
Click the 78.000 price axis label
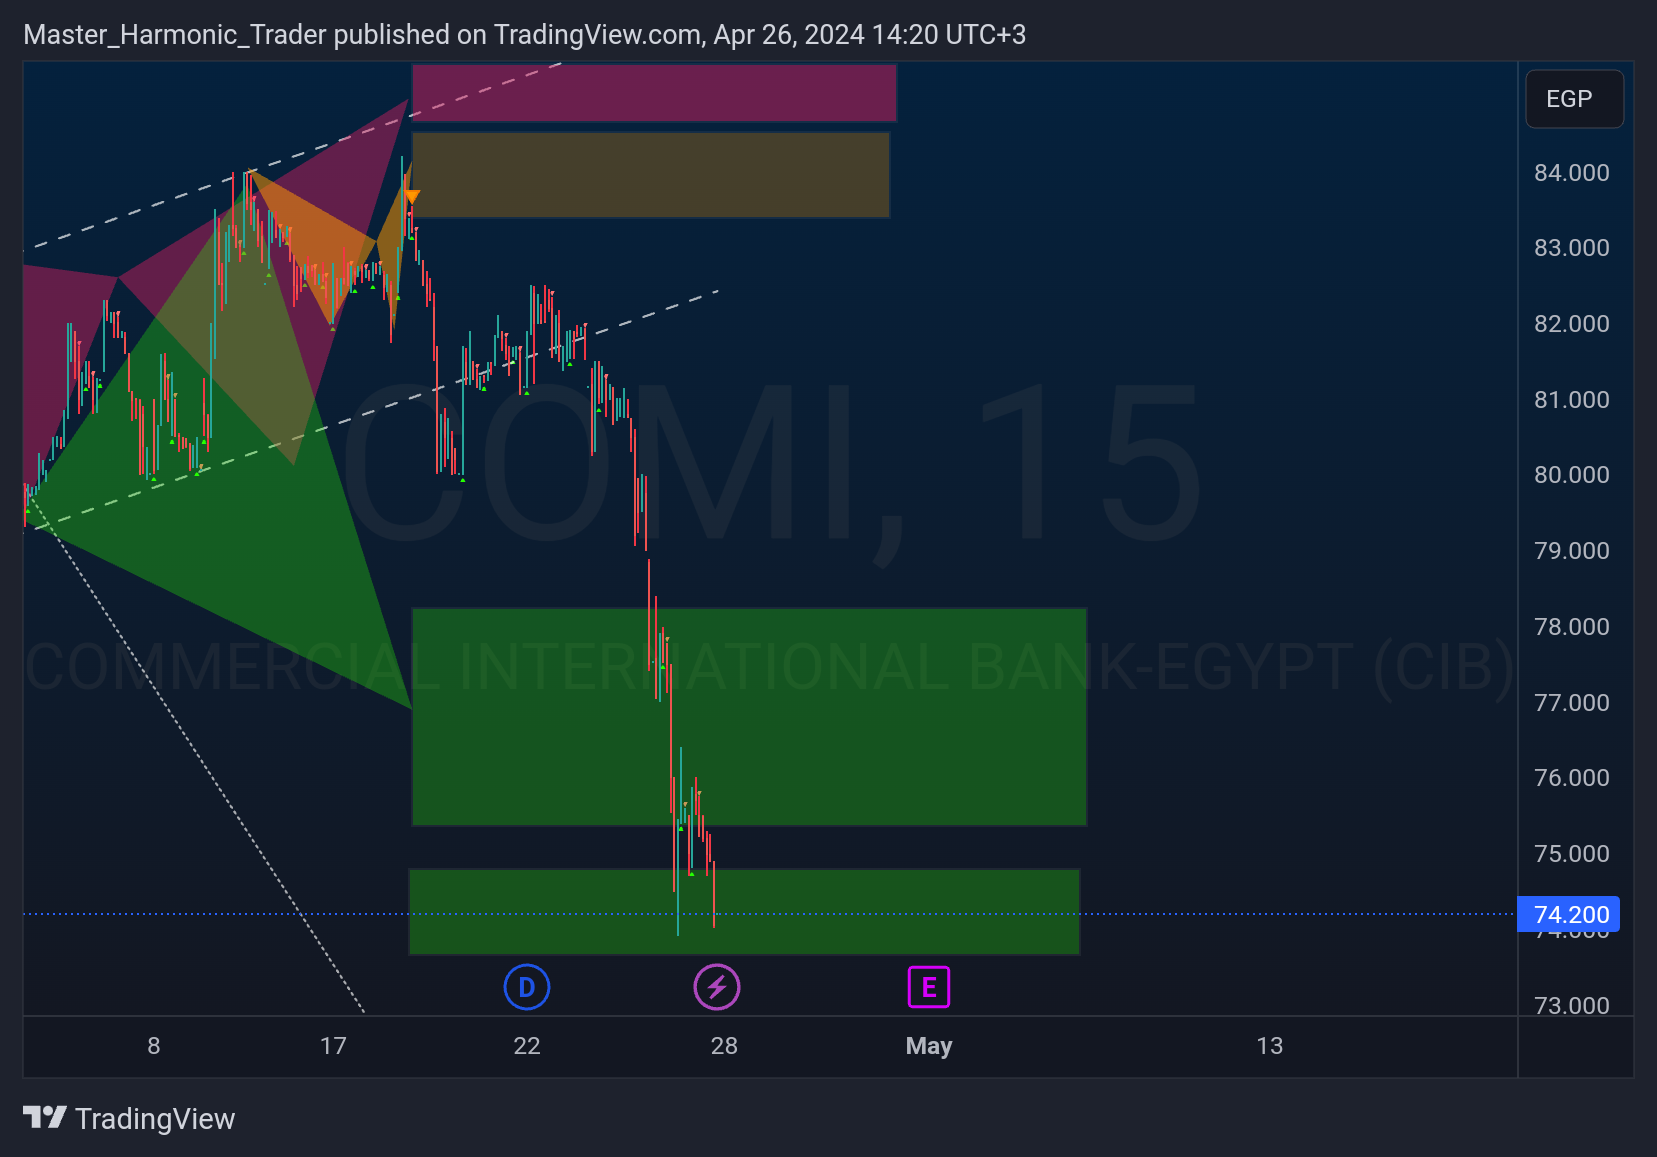pos(1572,627)
